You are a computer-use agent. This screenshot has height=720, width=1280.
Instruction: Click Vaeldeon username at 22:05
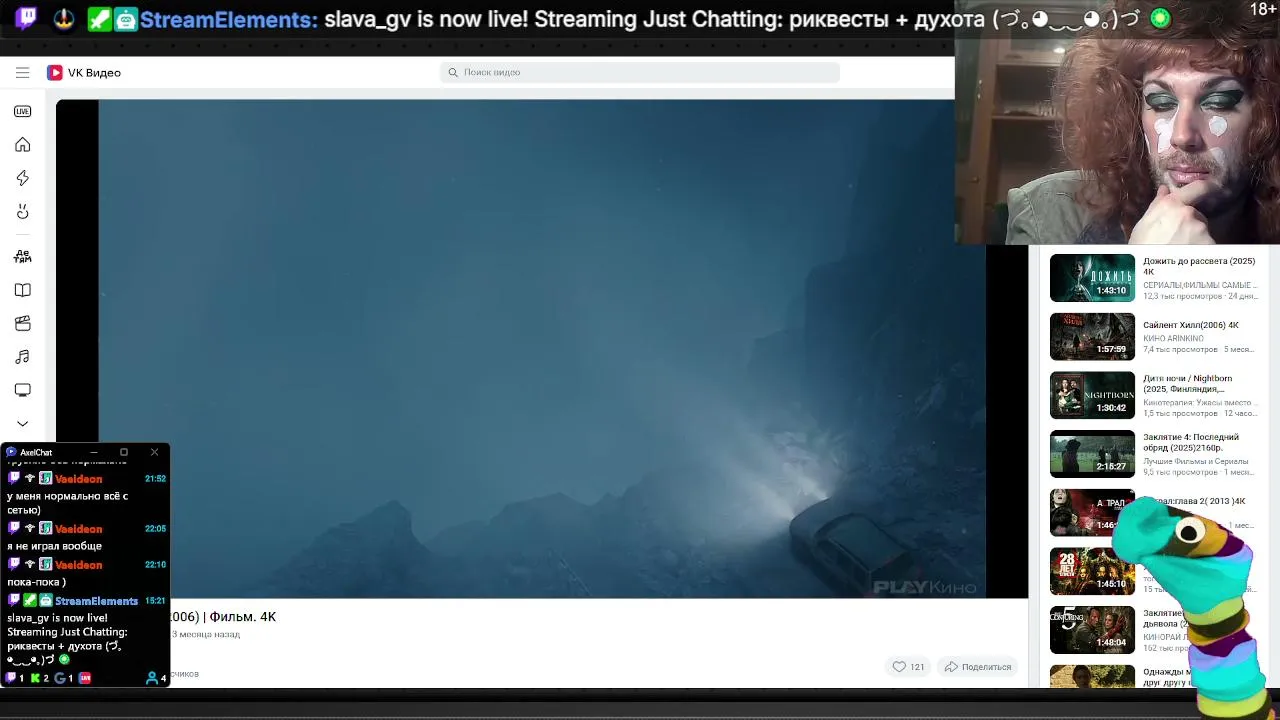(78, 529)
